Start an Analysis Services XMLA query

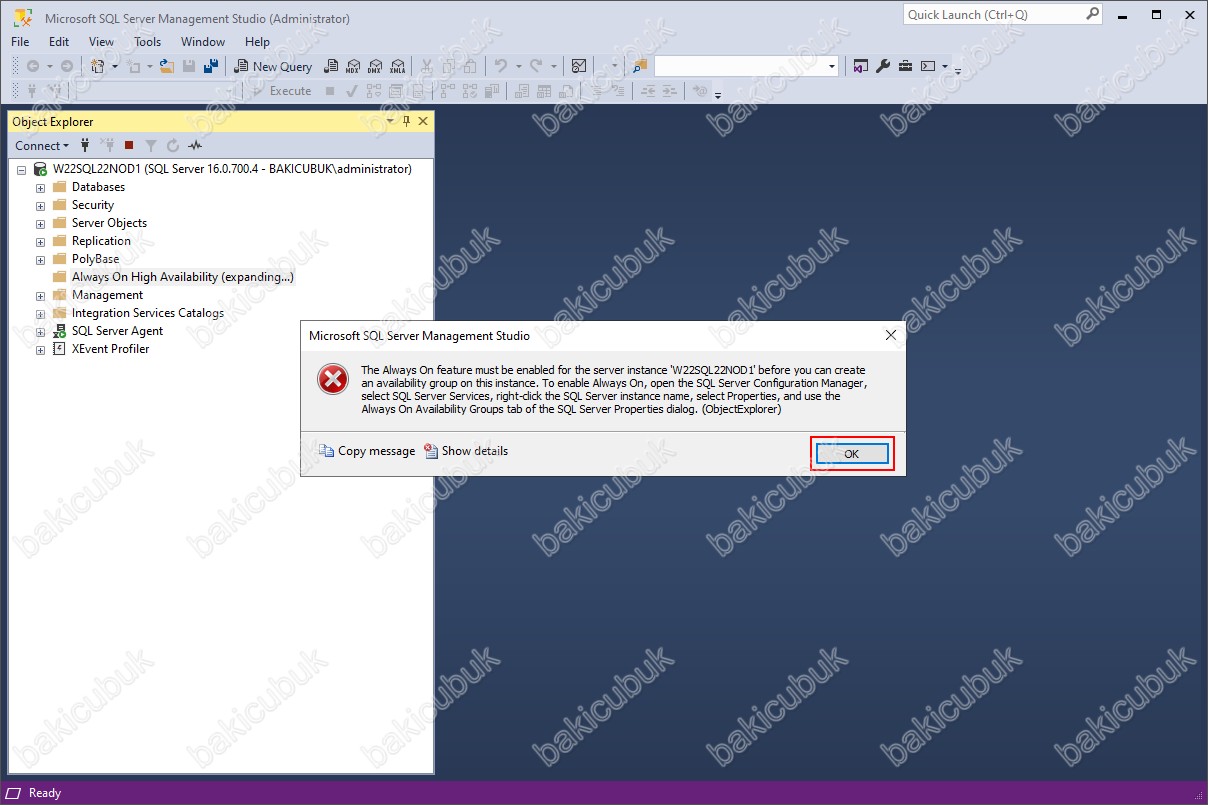(397, 66)
